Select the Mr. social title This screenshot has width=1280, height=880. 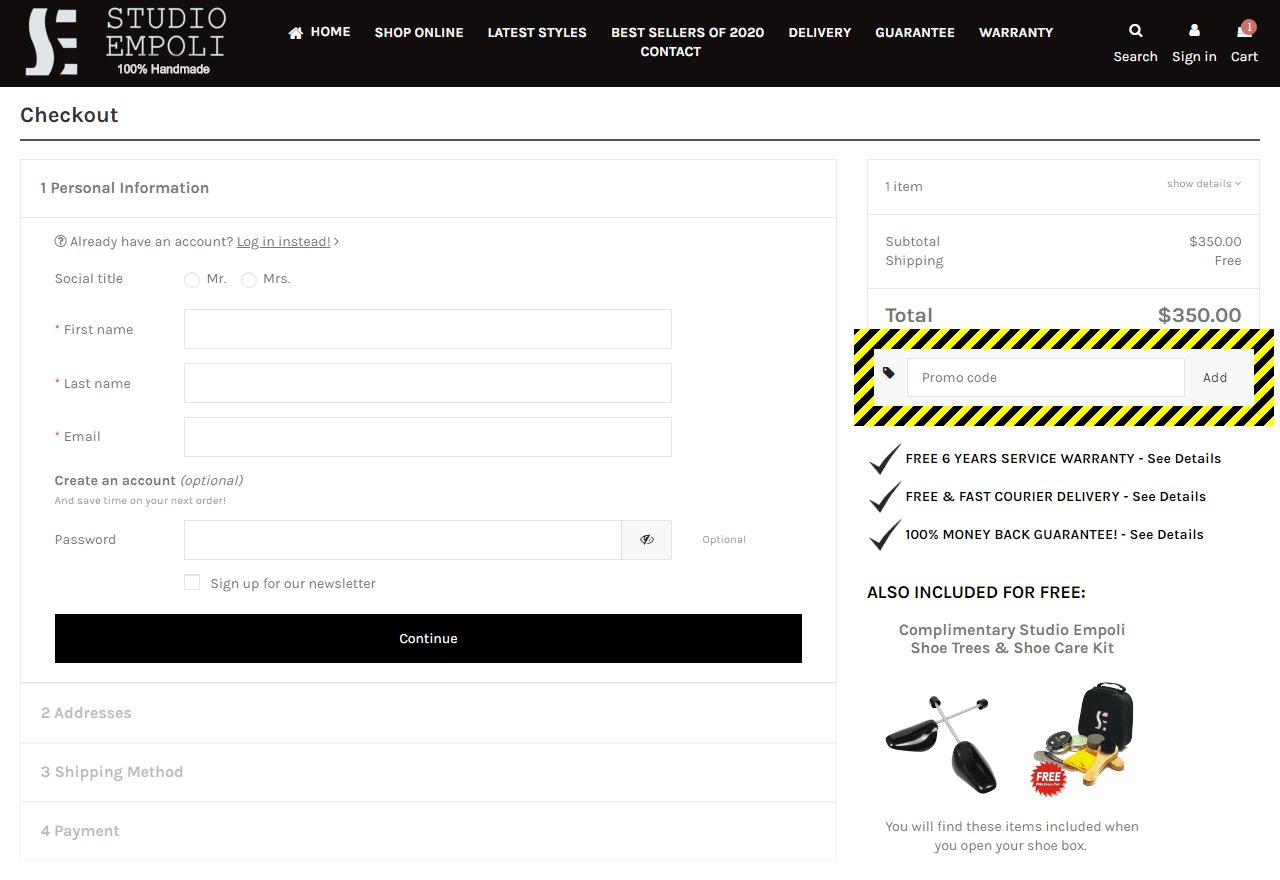pyautogui.click(x=191, y=280)
